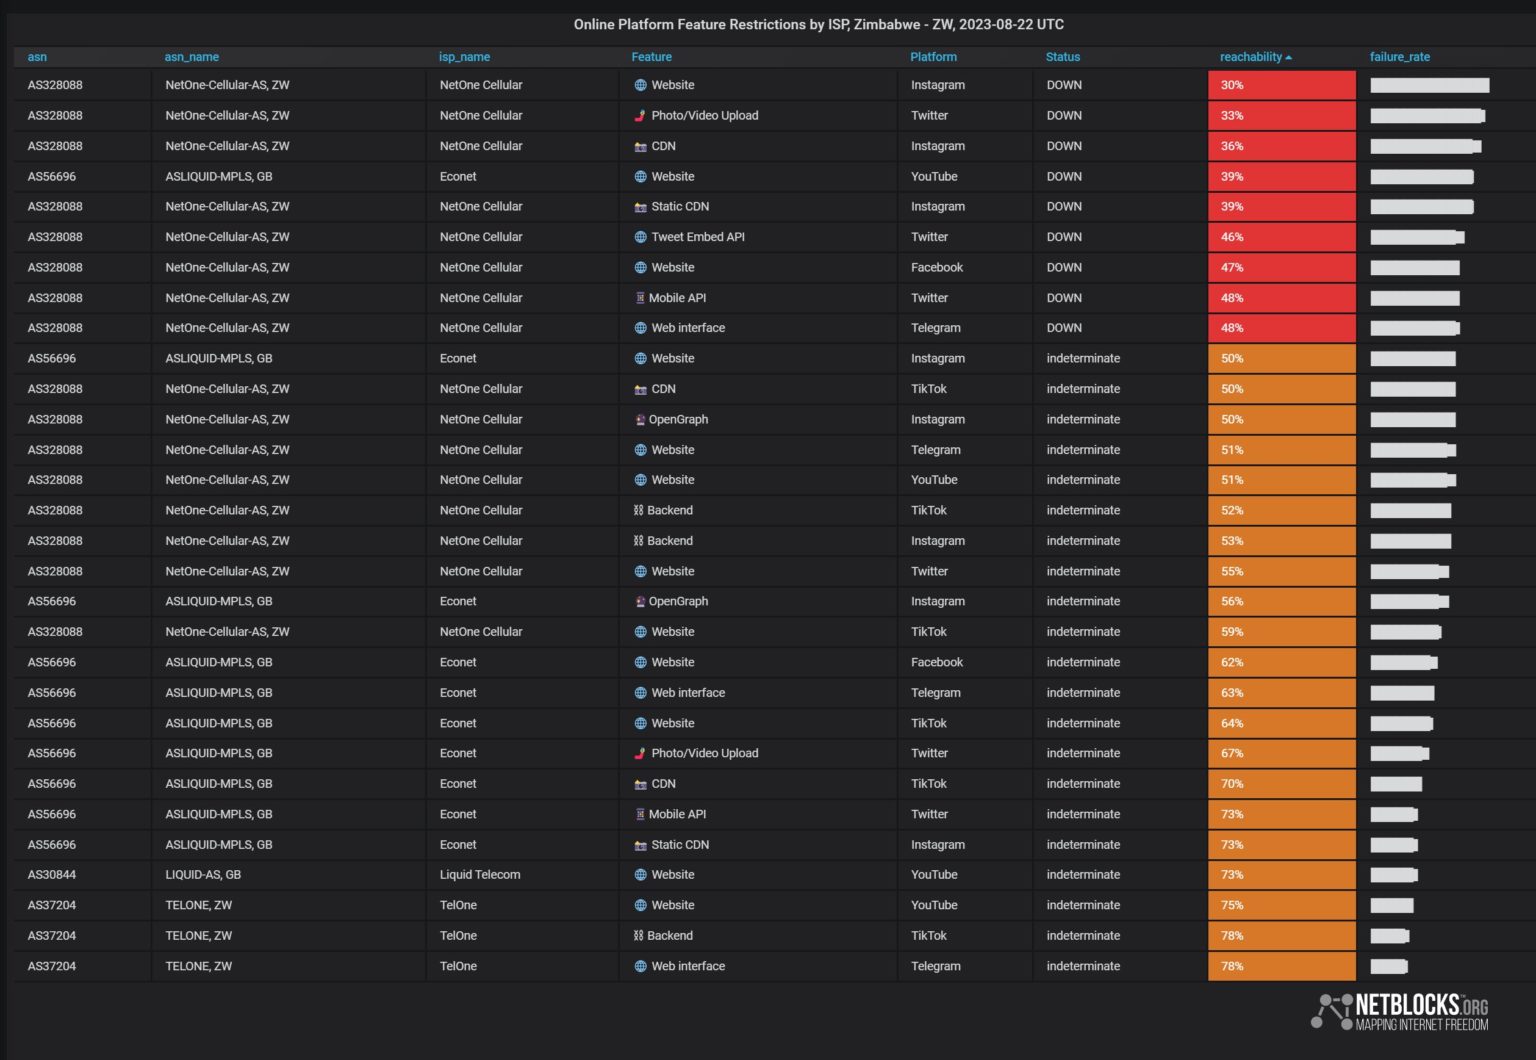Click TikTok platform in TelOne Backend row
This screenshot has width=1536, height=1060.
coord(929,936)
